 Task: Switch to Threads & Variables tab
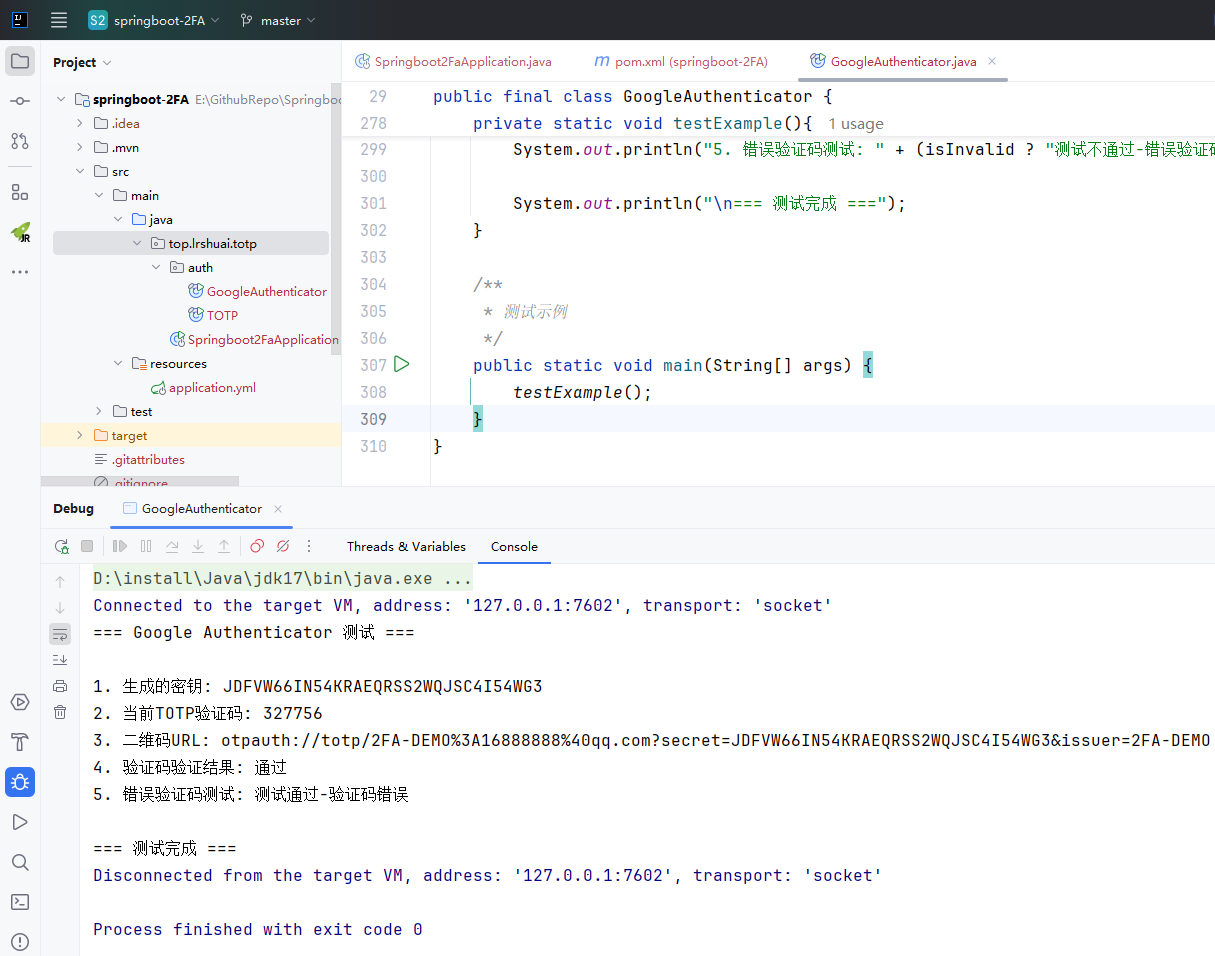click(x=406, y=547)
